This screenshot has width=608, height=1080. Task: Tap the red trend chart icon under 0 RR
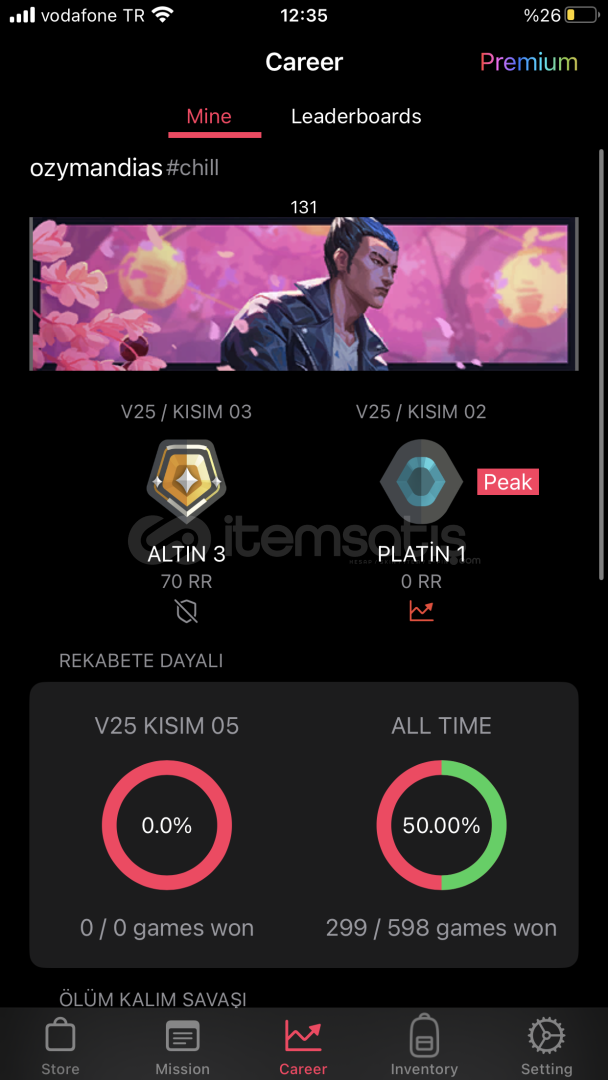(x=421, y=612)
